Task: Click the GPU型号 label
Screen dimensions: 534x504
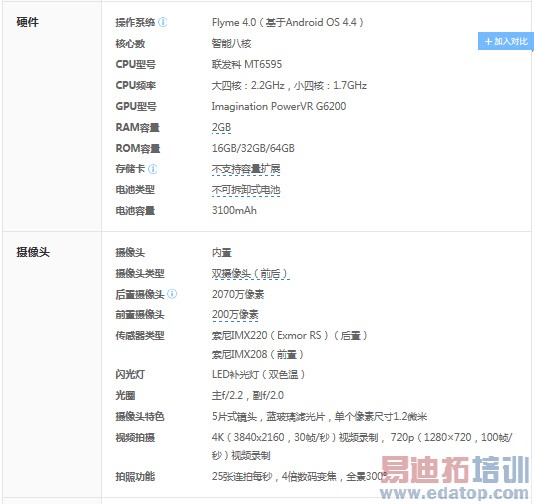Action: [x=136, y=106]
